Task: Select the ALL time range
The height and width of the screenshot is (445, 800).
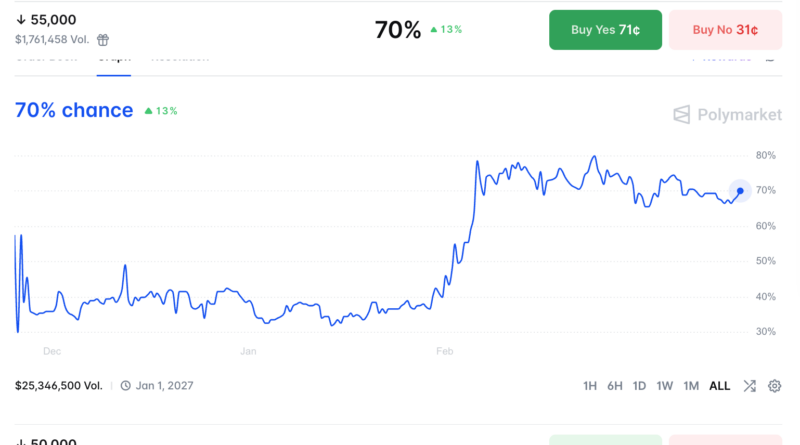Action: [x=720, y=386]
